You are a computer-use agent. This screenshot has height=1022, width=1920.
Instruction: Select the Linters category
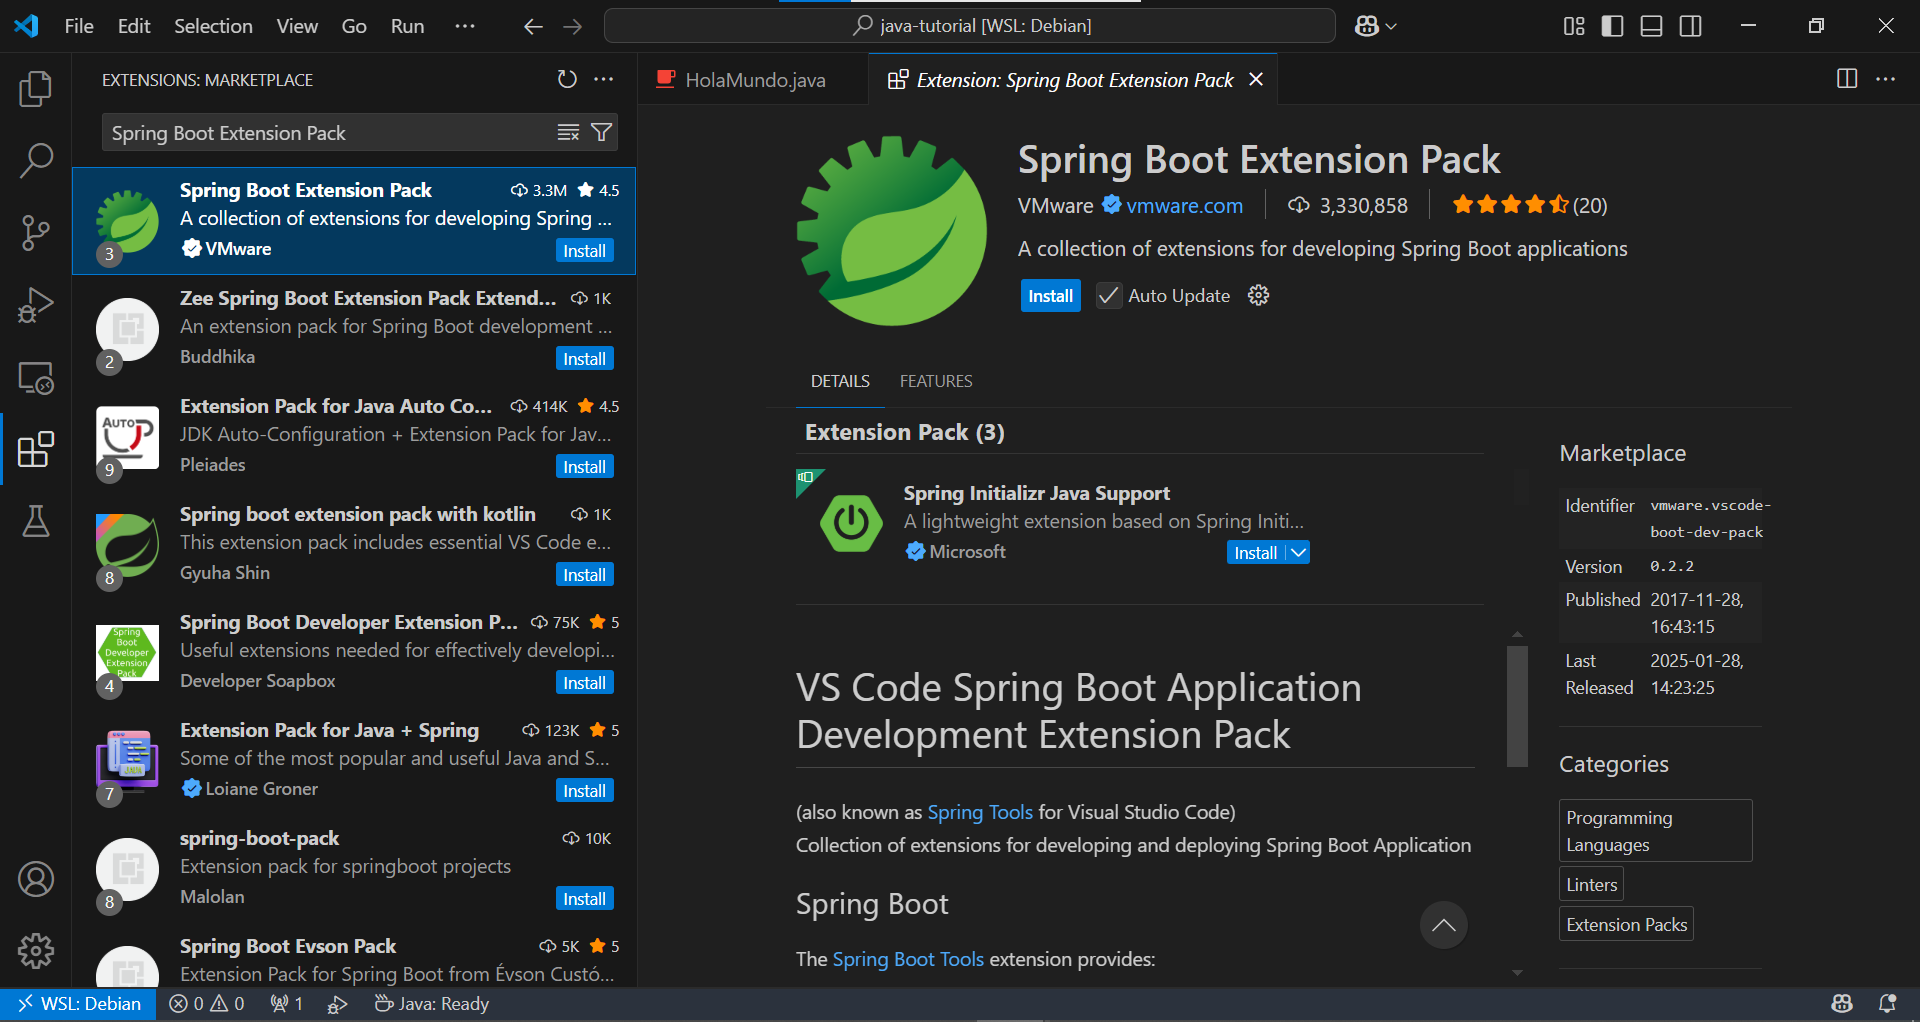[x=1591, y=885]
